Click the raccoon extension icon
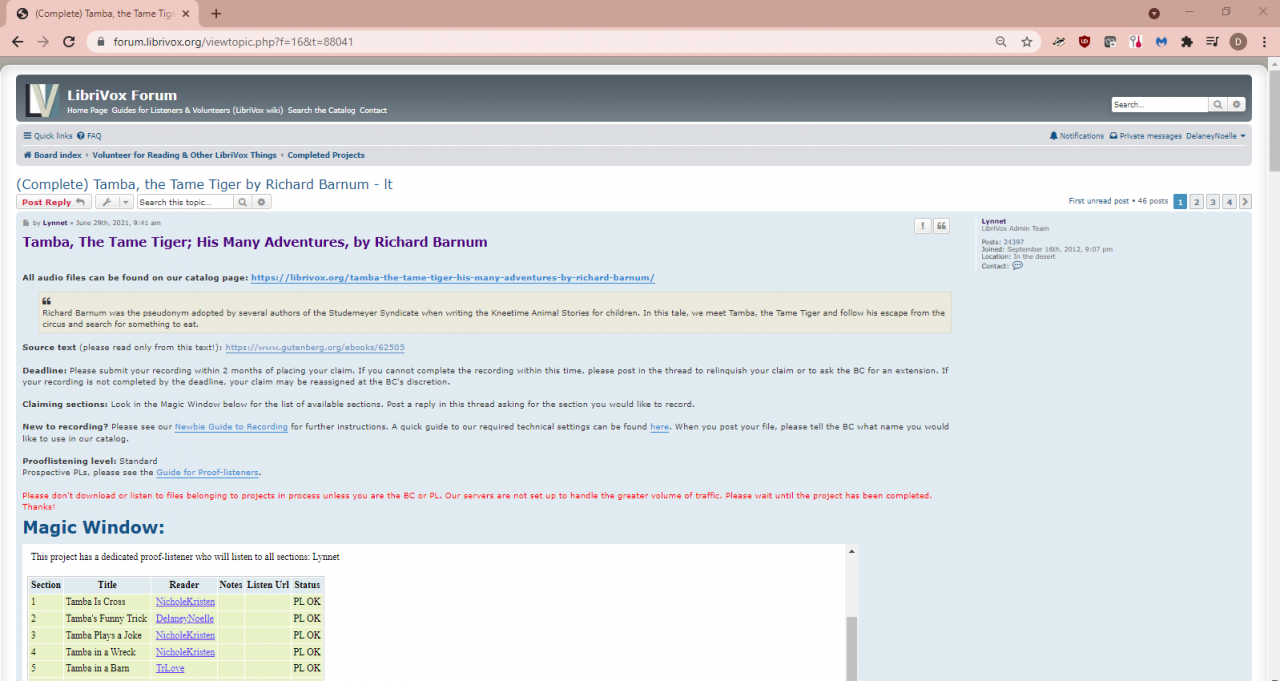The height and width of the screenshot is (681, 1280). click(x=1059, y=42)
